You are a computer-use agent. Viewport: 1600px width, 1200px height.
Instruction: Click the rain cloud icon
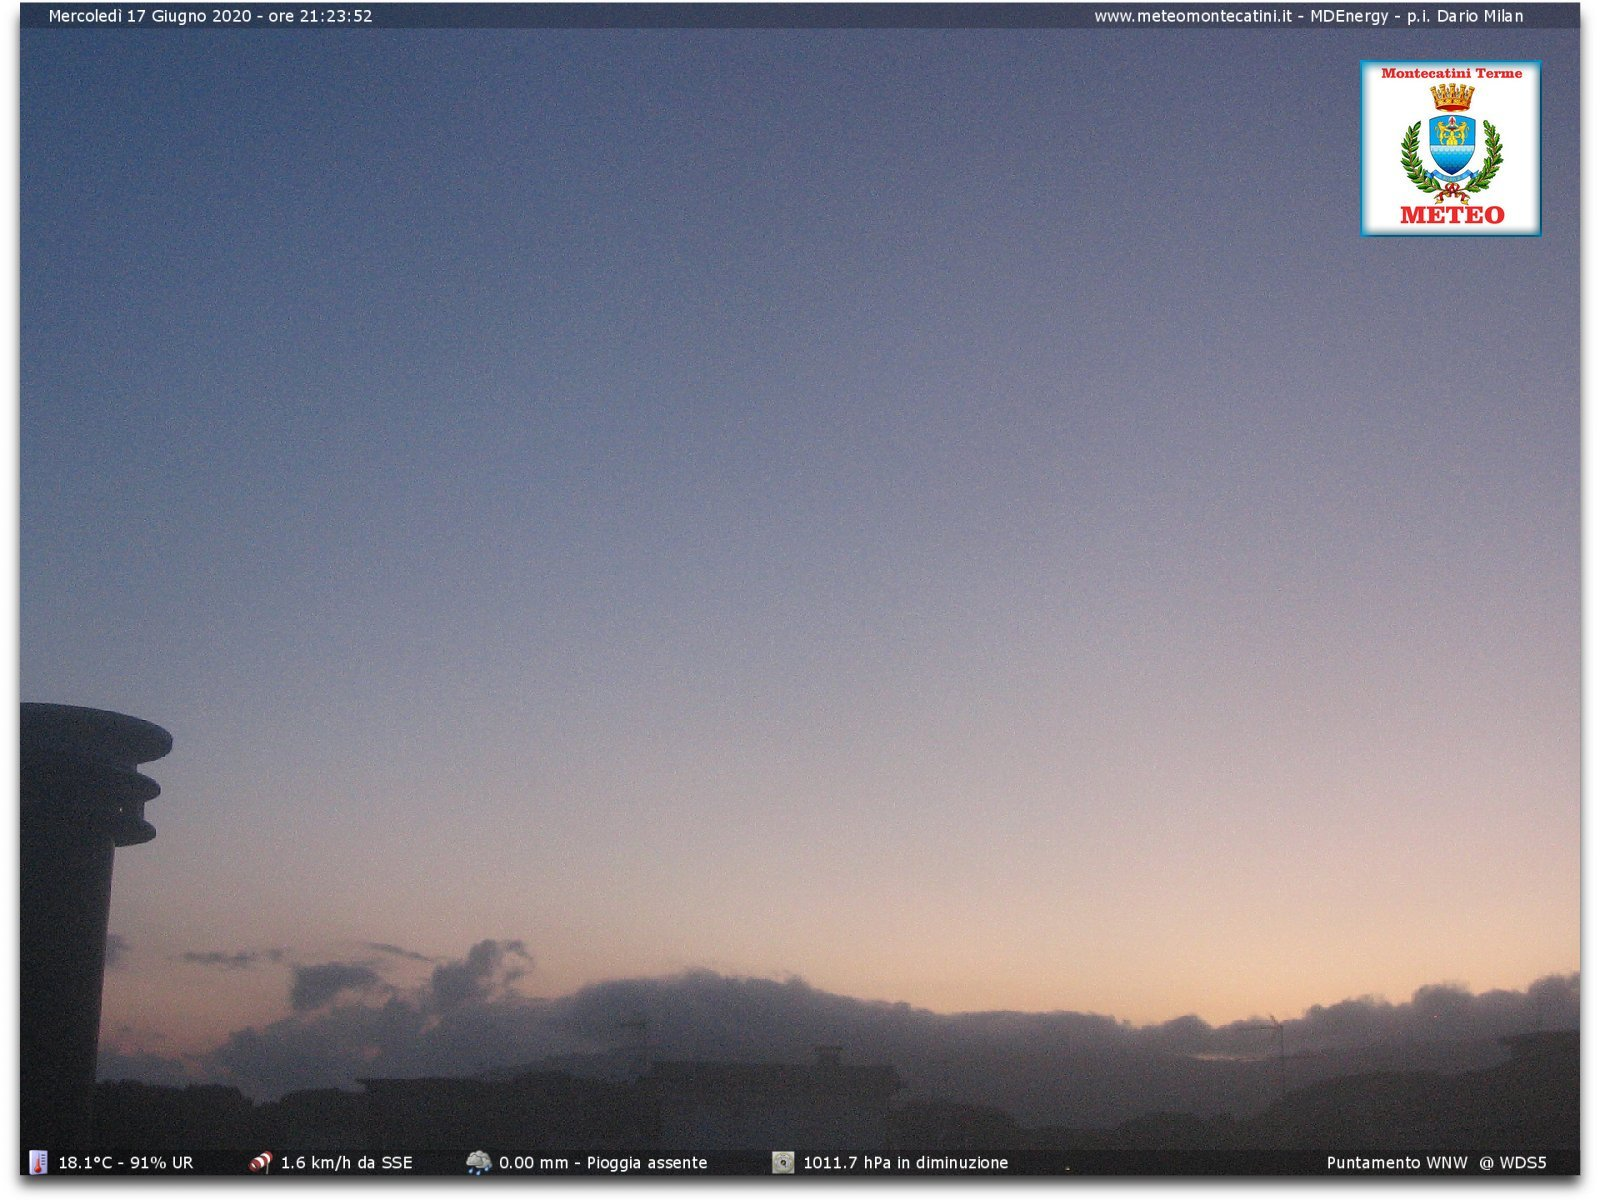(478, 1162)
